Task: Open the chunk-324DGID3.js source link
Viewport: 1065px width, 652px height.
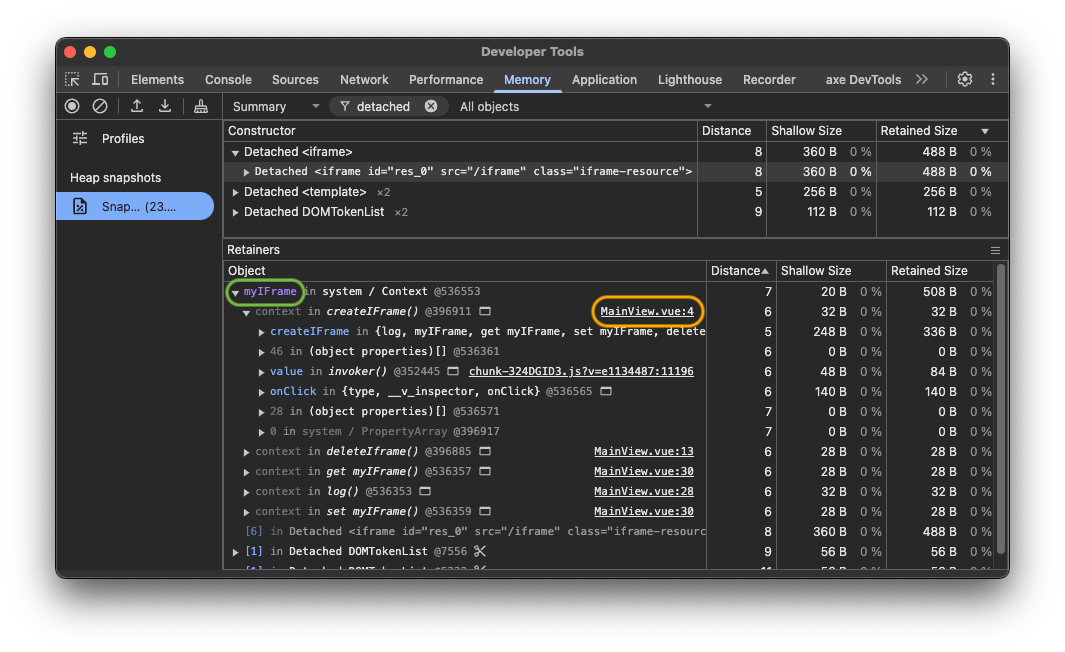Action: pyautogui.click(x=581, y=372)
